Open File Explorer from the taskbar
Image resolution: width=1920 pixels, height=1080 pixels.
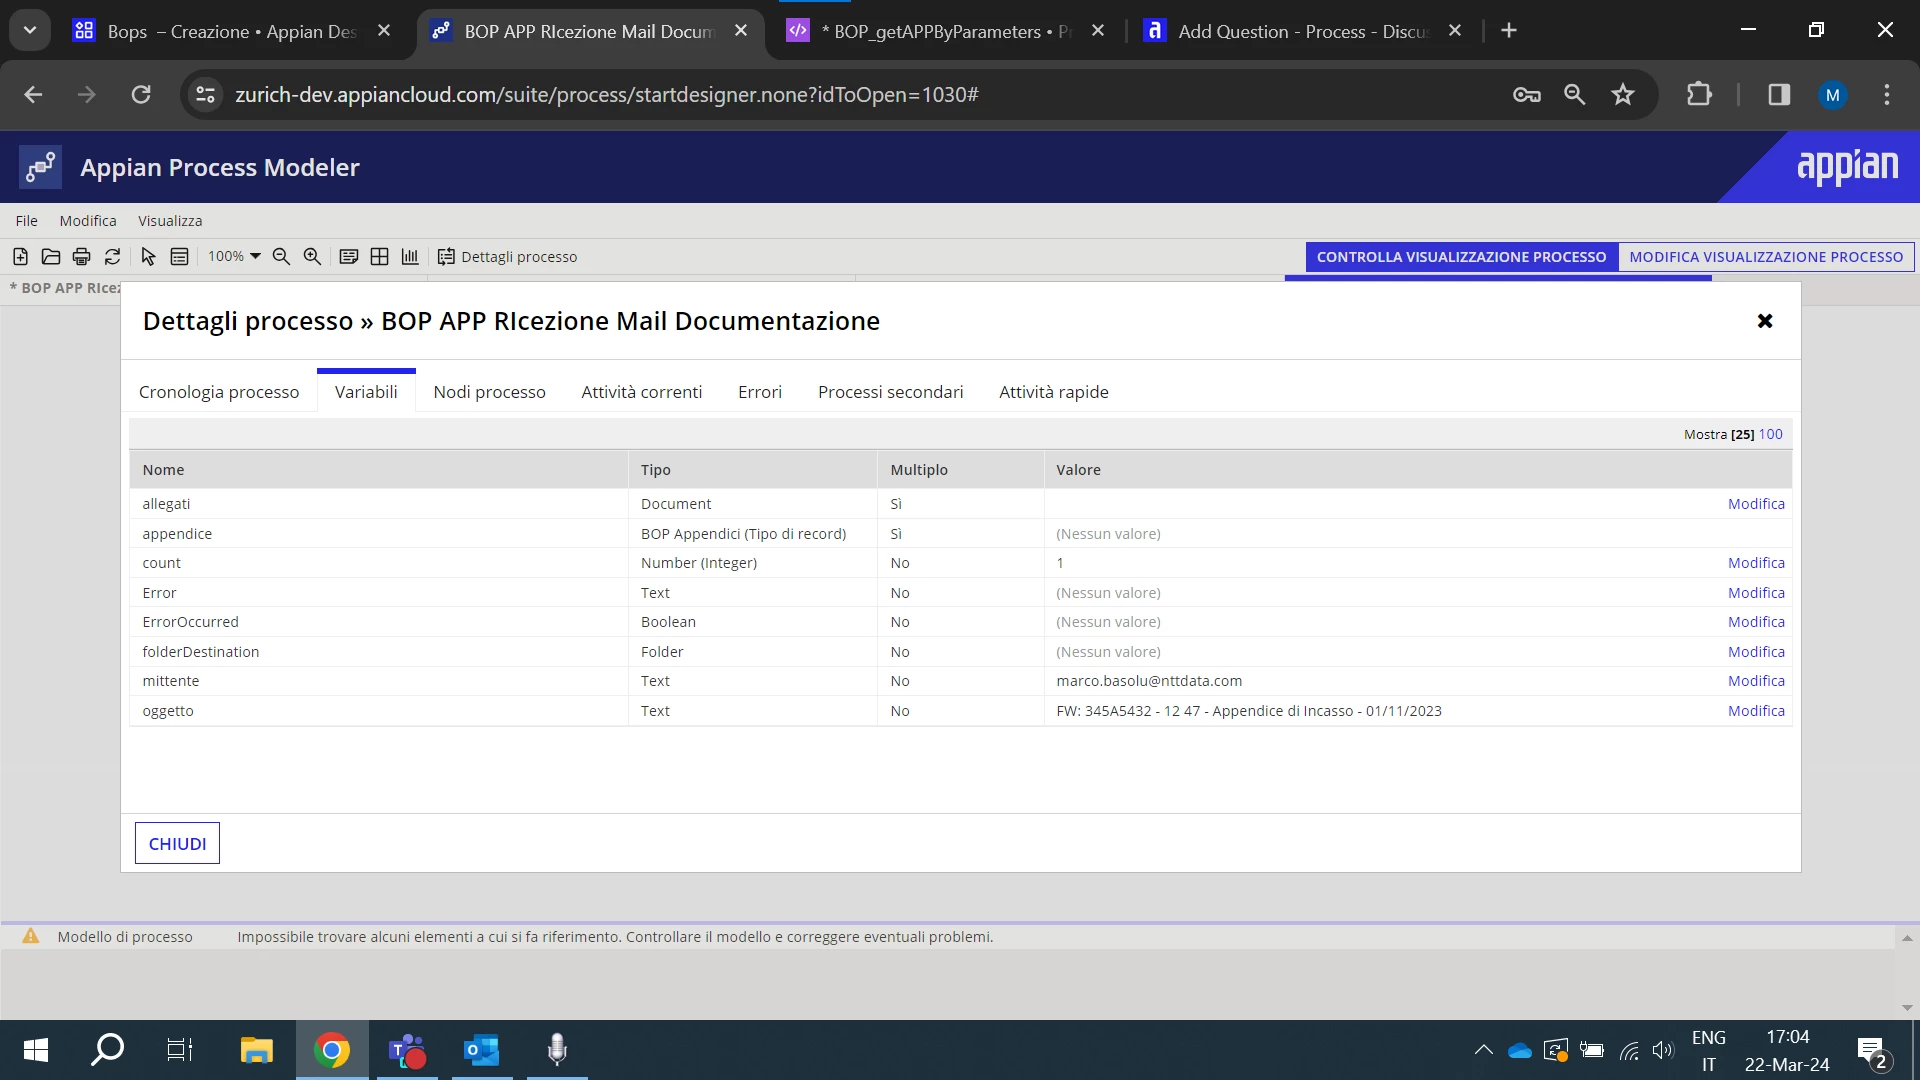pos(257,1050)
